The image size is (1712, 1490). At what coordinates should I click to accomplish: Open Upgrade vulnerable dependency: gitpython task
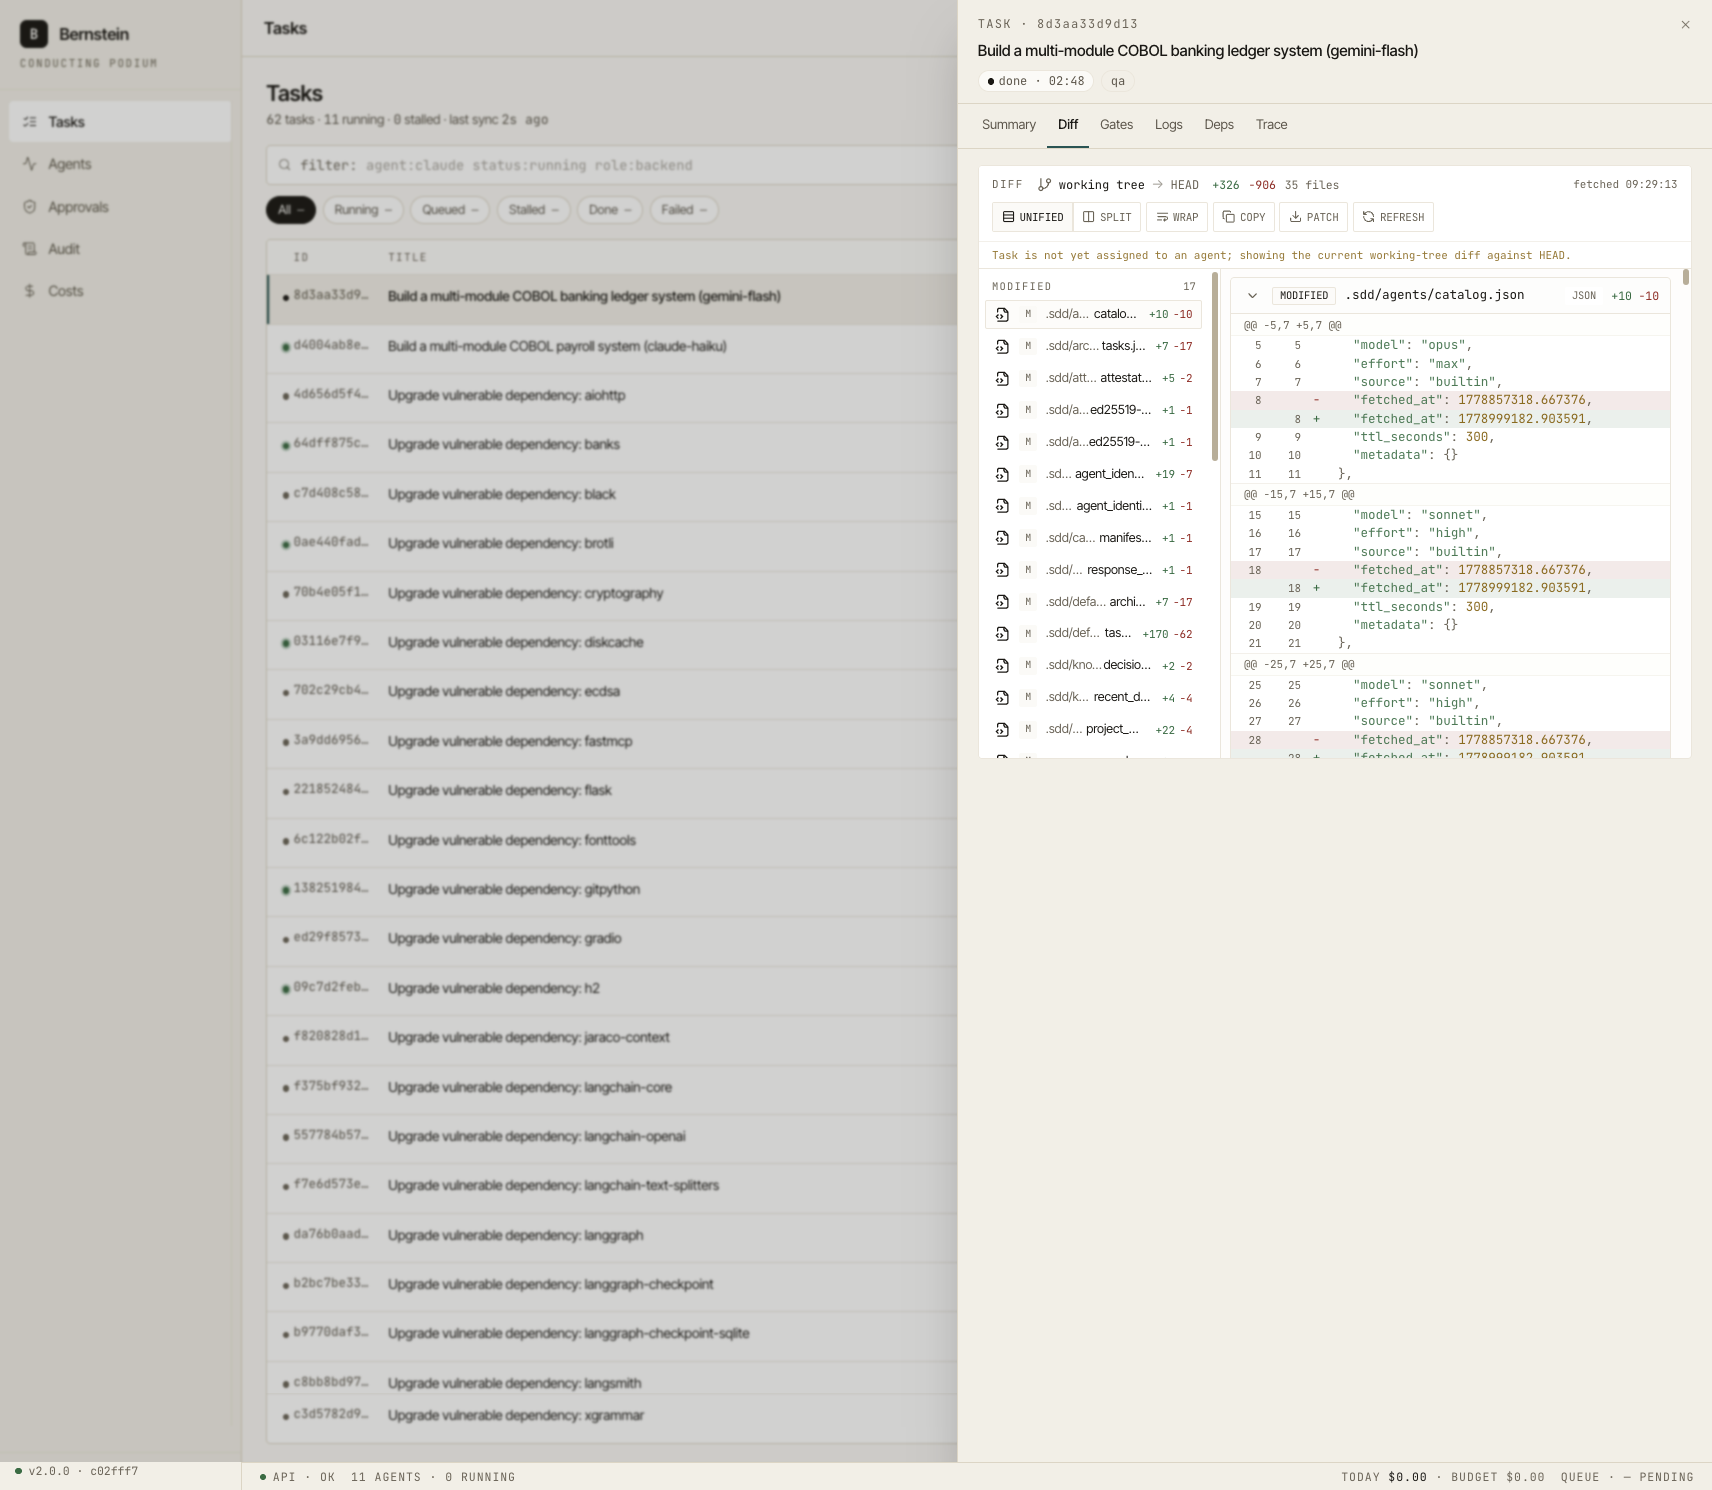[612, 889]
